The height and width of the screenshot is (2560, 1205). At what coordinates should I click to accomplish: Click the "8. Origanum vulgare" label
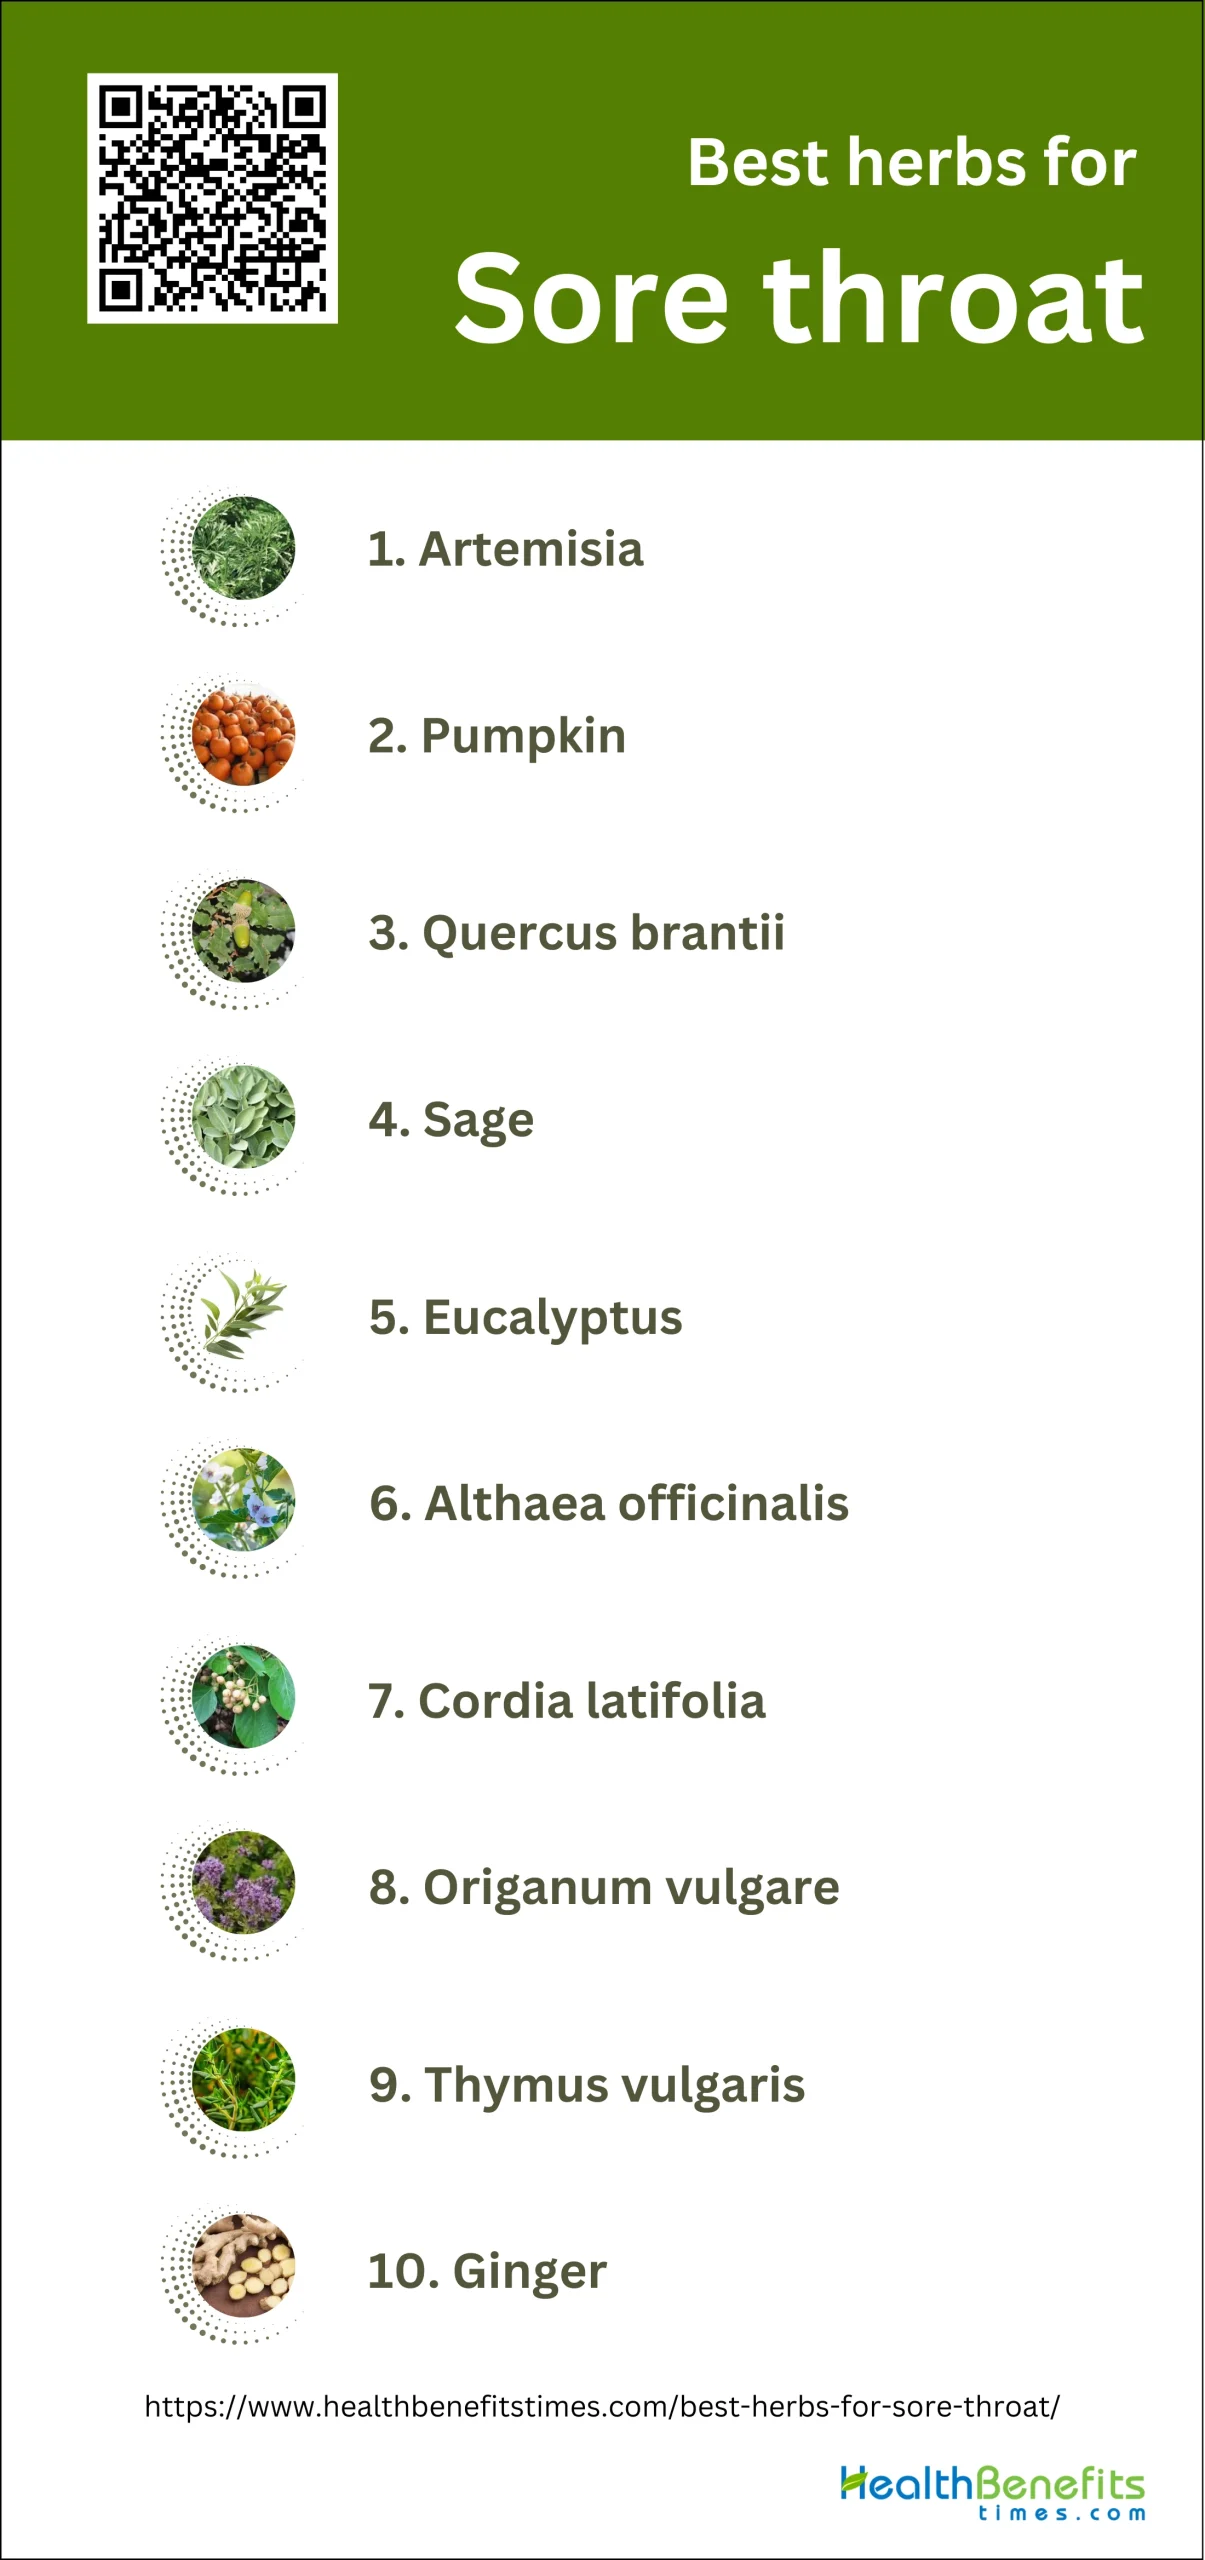(603, 1887)
